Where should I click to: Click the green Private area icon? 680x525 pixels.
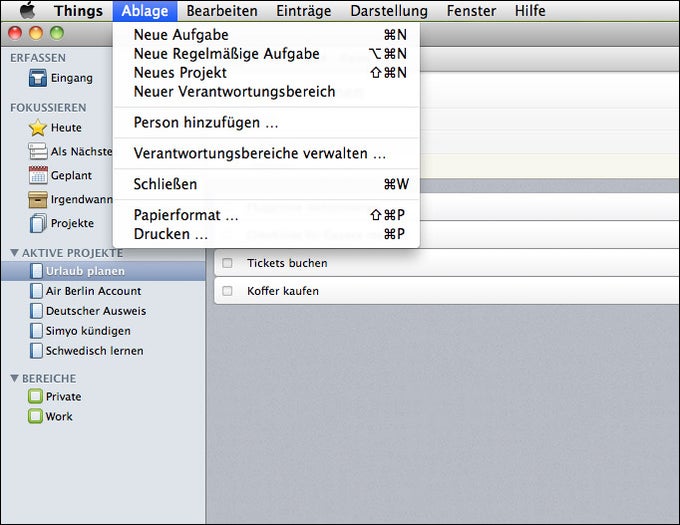pos(35,396)
